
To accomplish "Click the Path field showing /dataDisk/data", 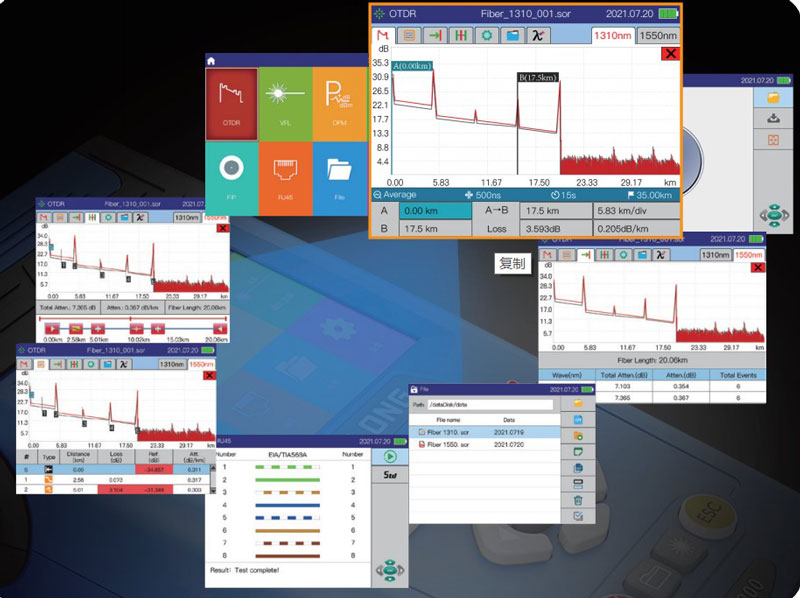I will click(x=490, y=404).
